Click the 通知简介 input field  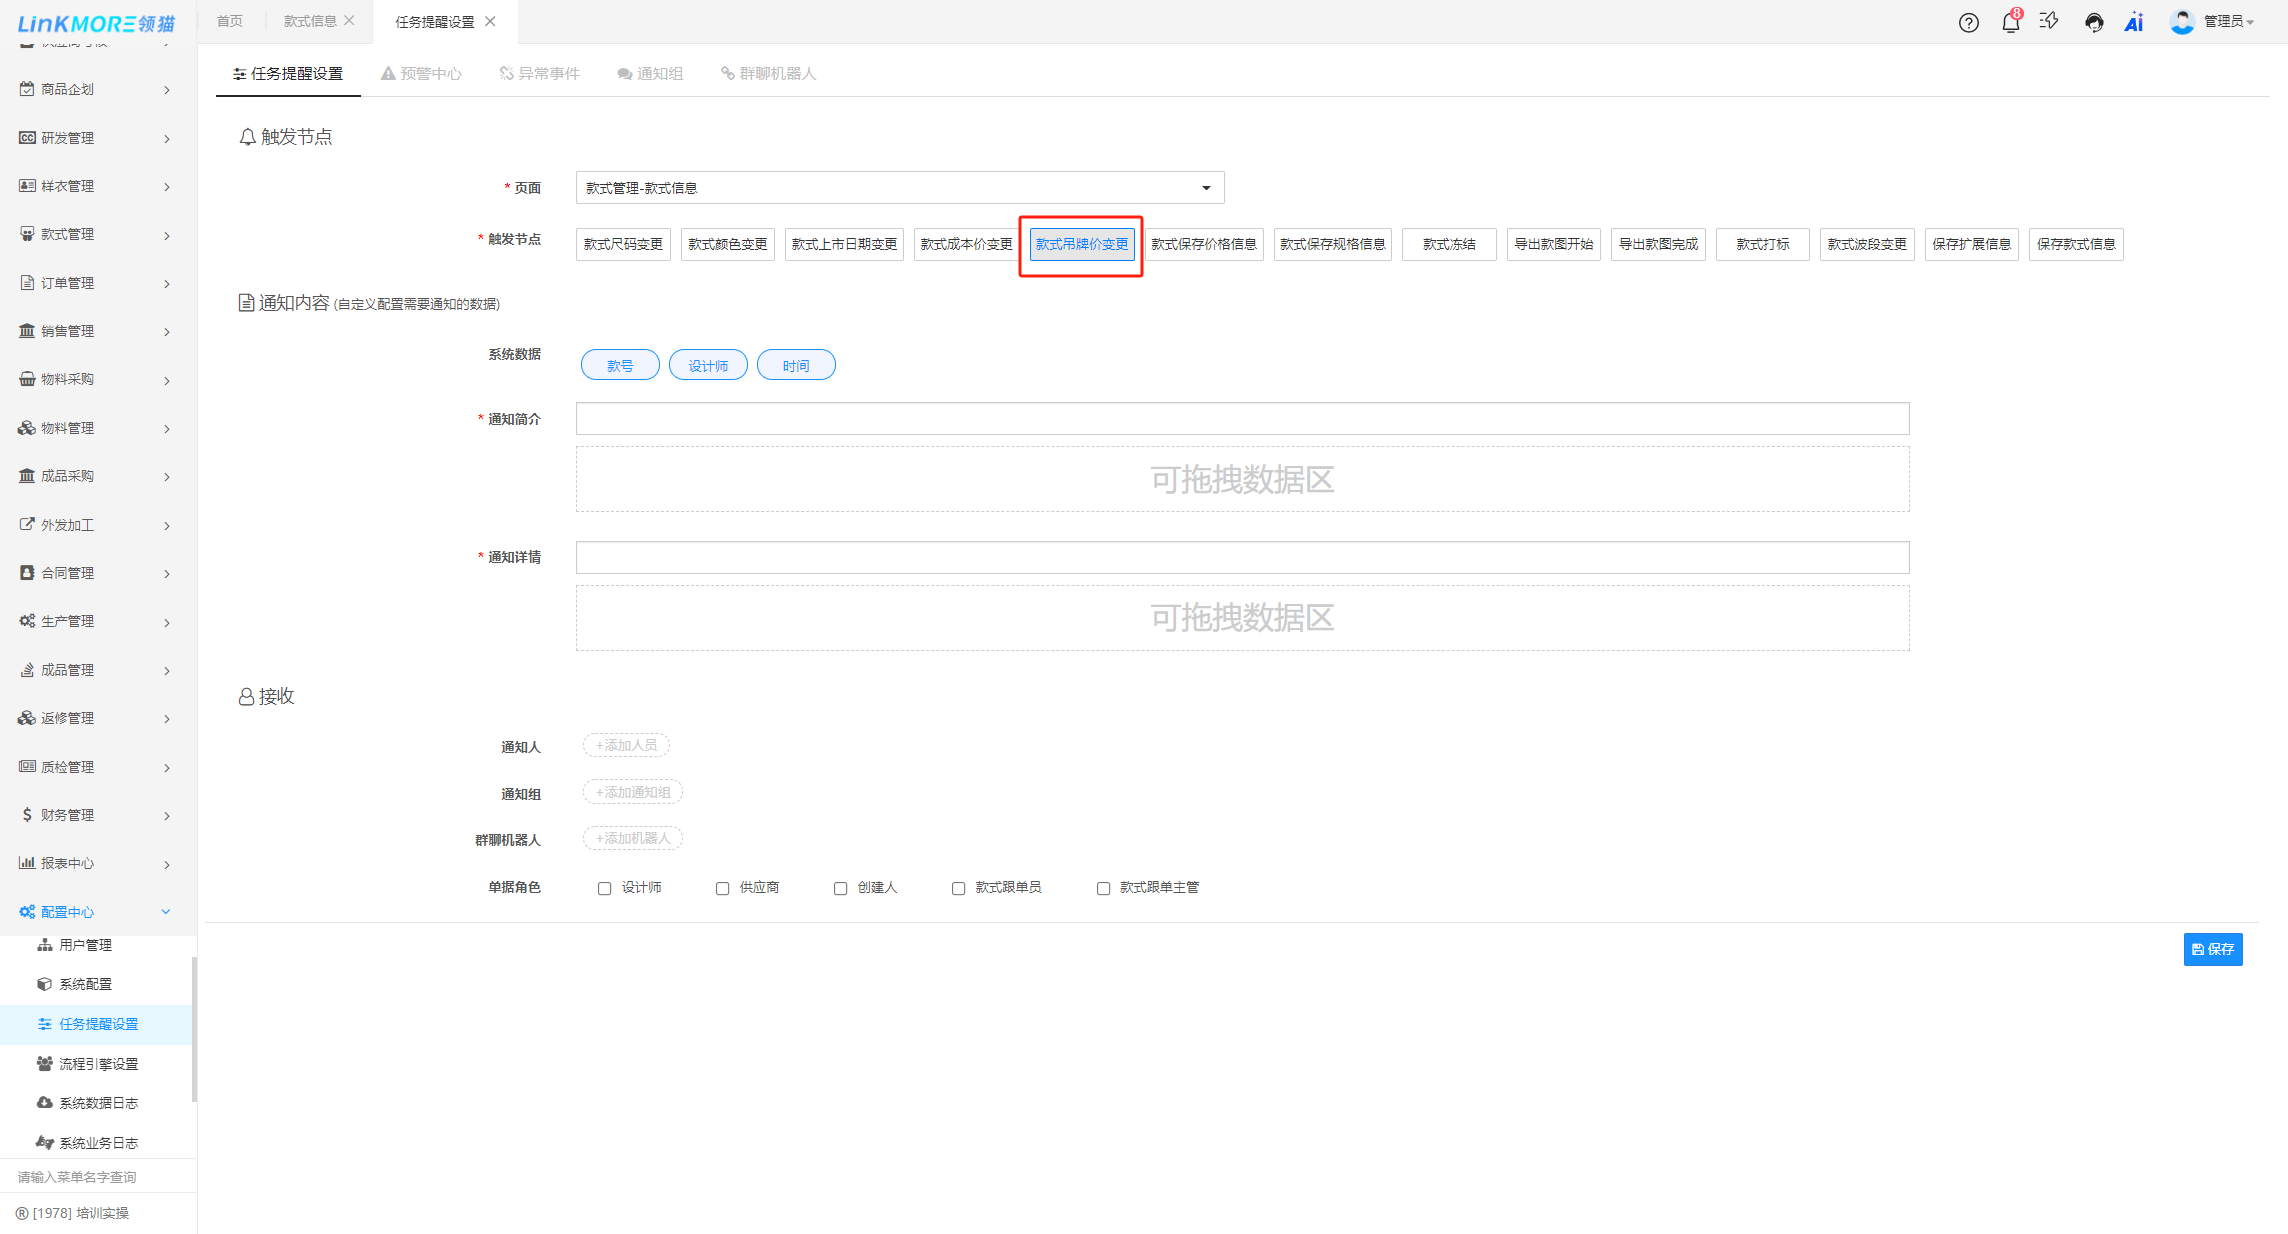(1241, 418)
